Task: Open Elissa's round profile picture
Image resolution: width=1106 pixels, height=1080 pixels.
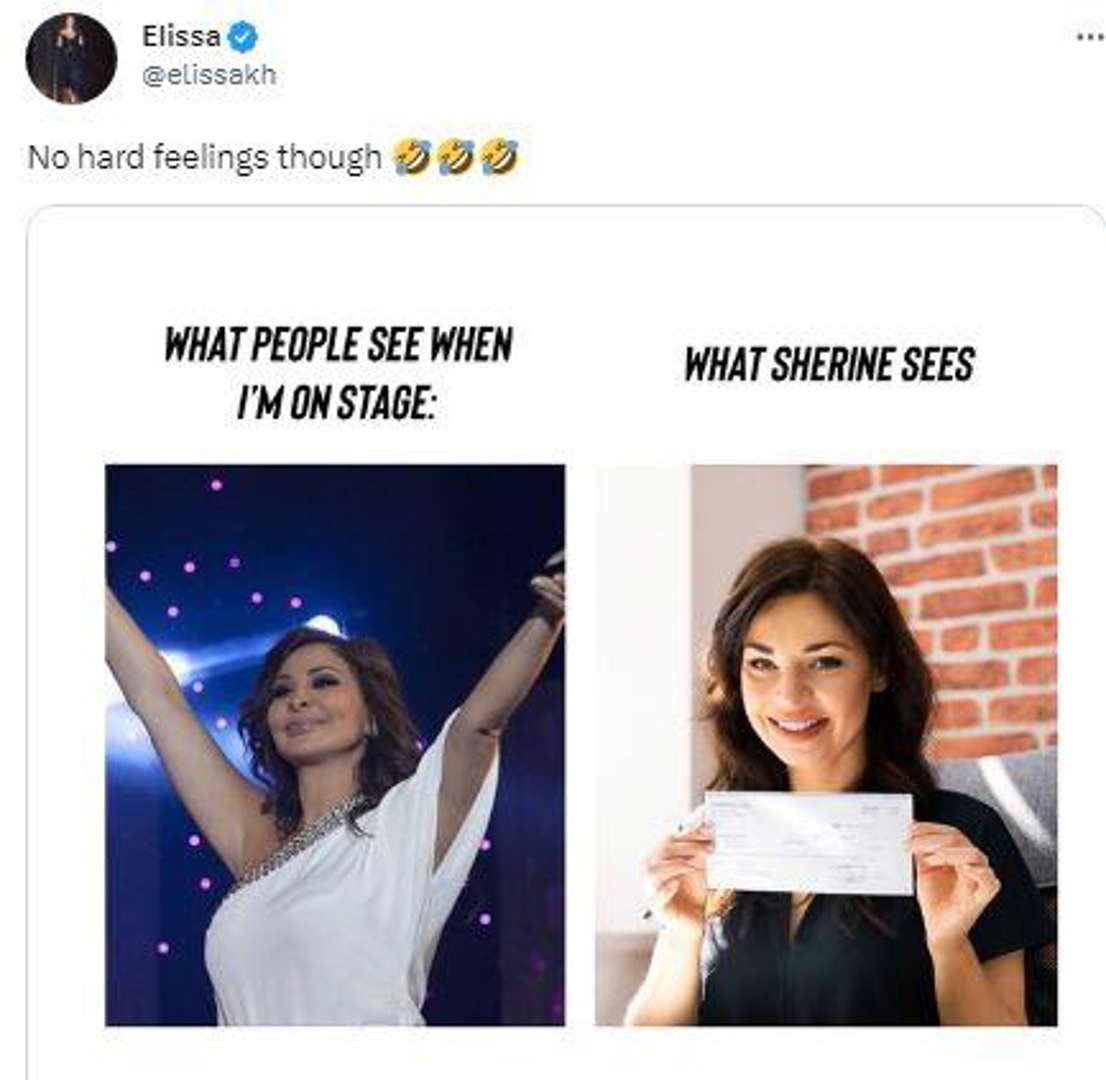Action: click(70, 58)
